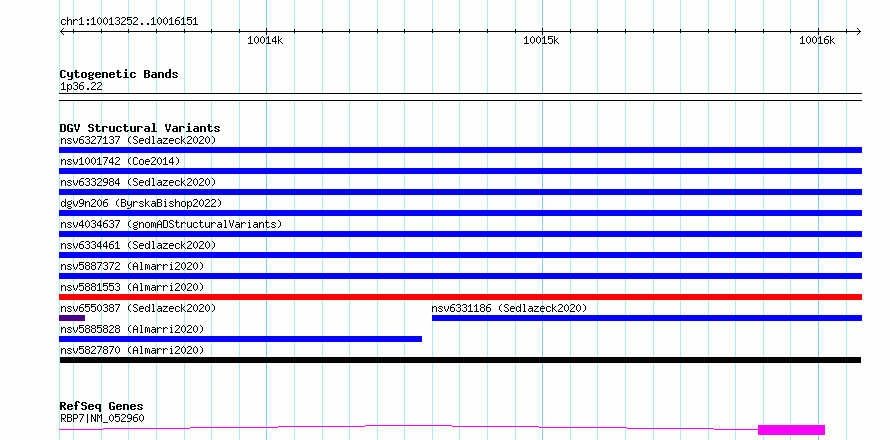890x440 pixels.
Task: Click the DGV Structural Variants track heading
Action: click(140, 128)
